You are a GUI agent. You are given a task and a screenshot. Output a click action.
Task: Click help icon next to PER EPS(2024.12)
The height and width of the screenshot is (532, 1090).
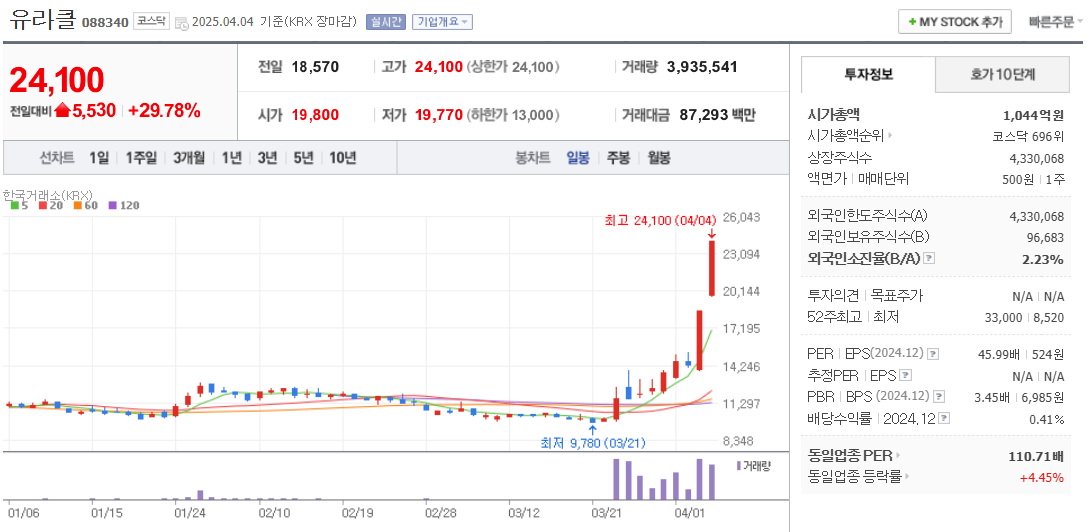click(x=932, y=354)
